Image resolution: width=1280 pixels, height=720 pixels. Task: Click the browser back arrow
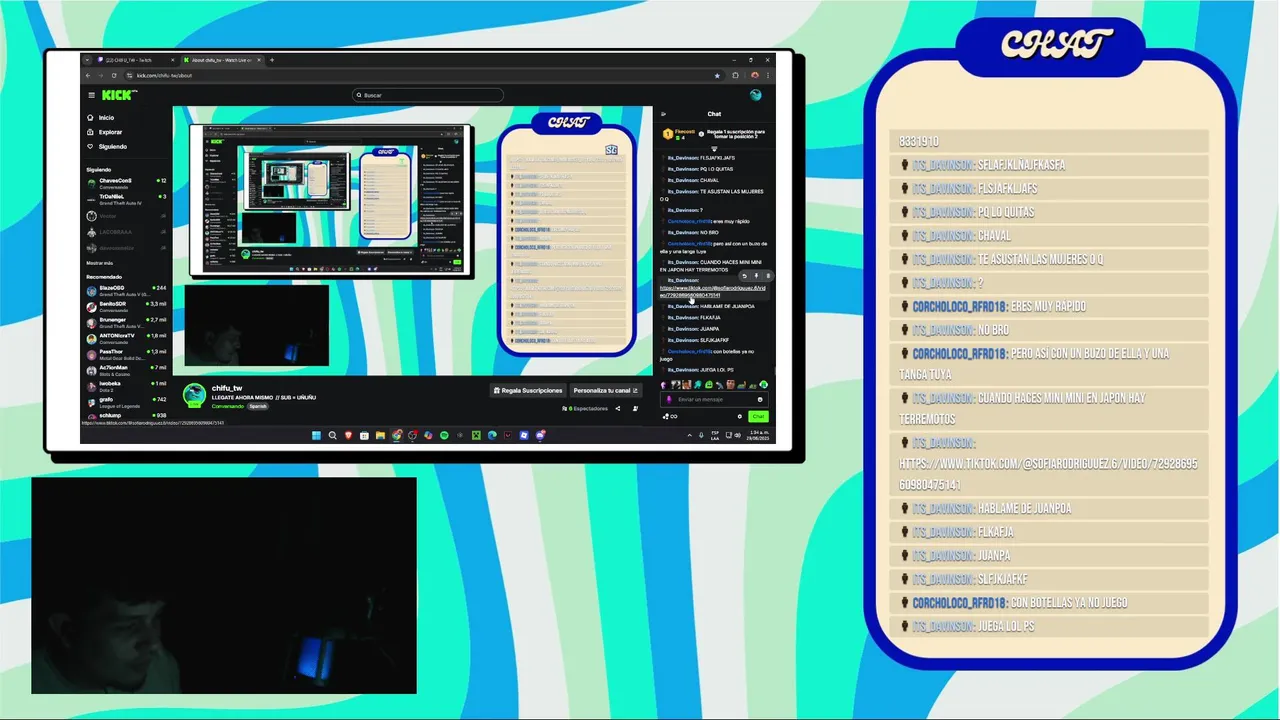(x=87, y=75)
